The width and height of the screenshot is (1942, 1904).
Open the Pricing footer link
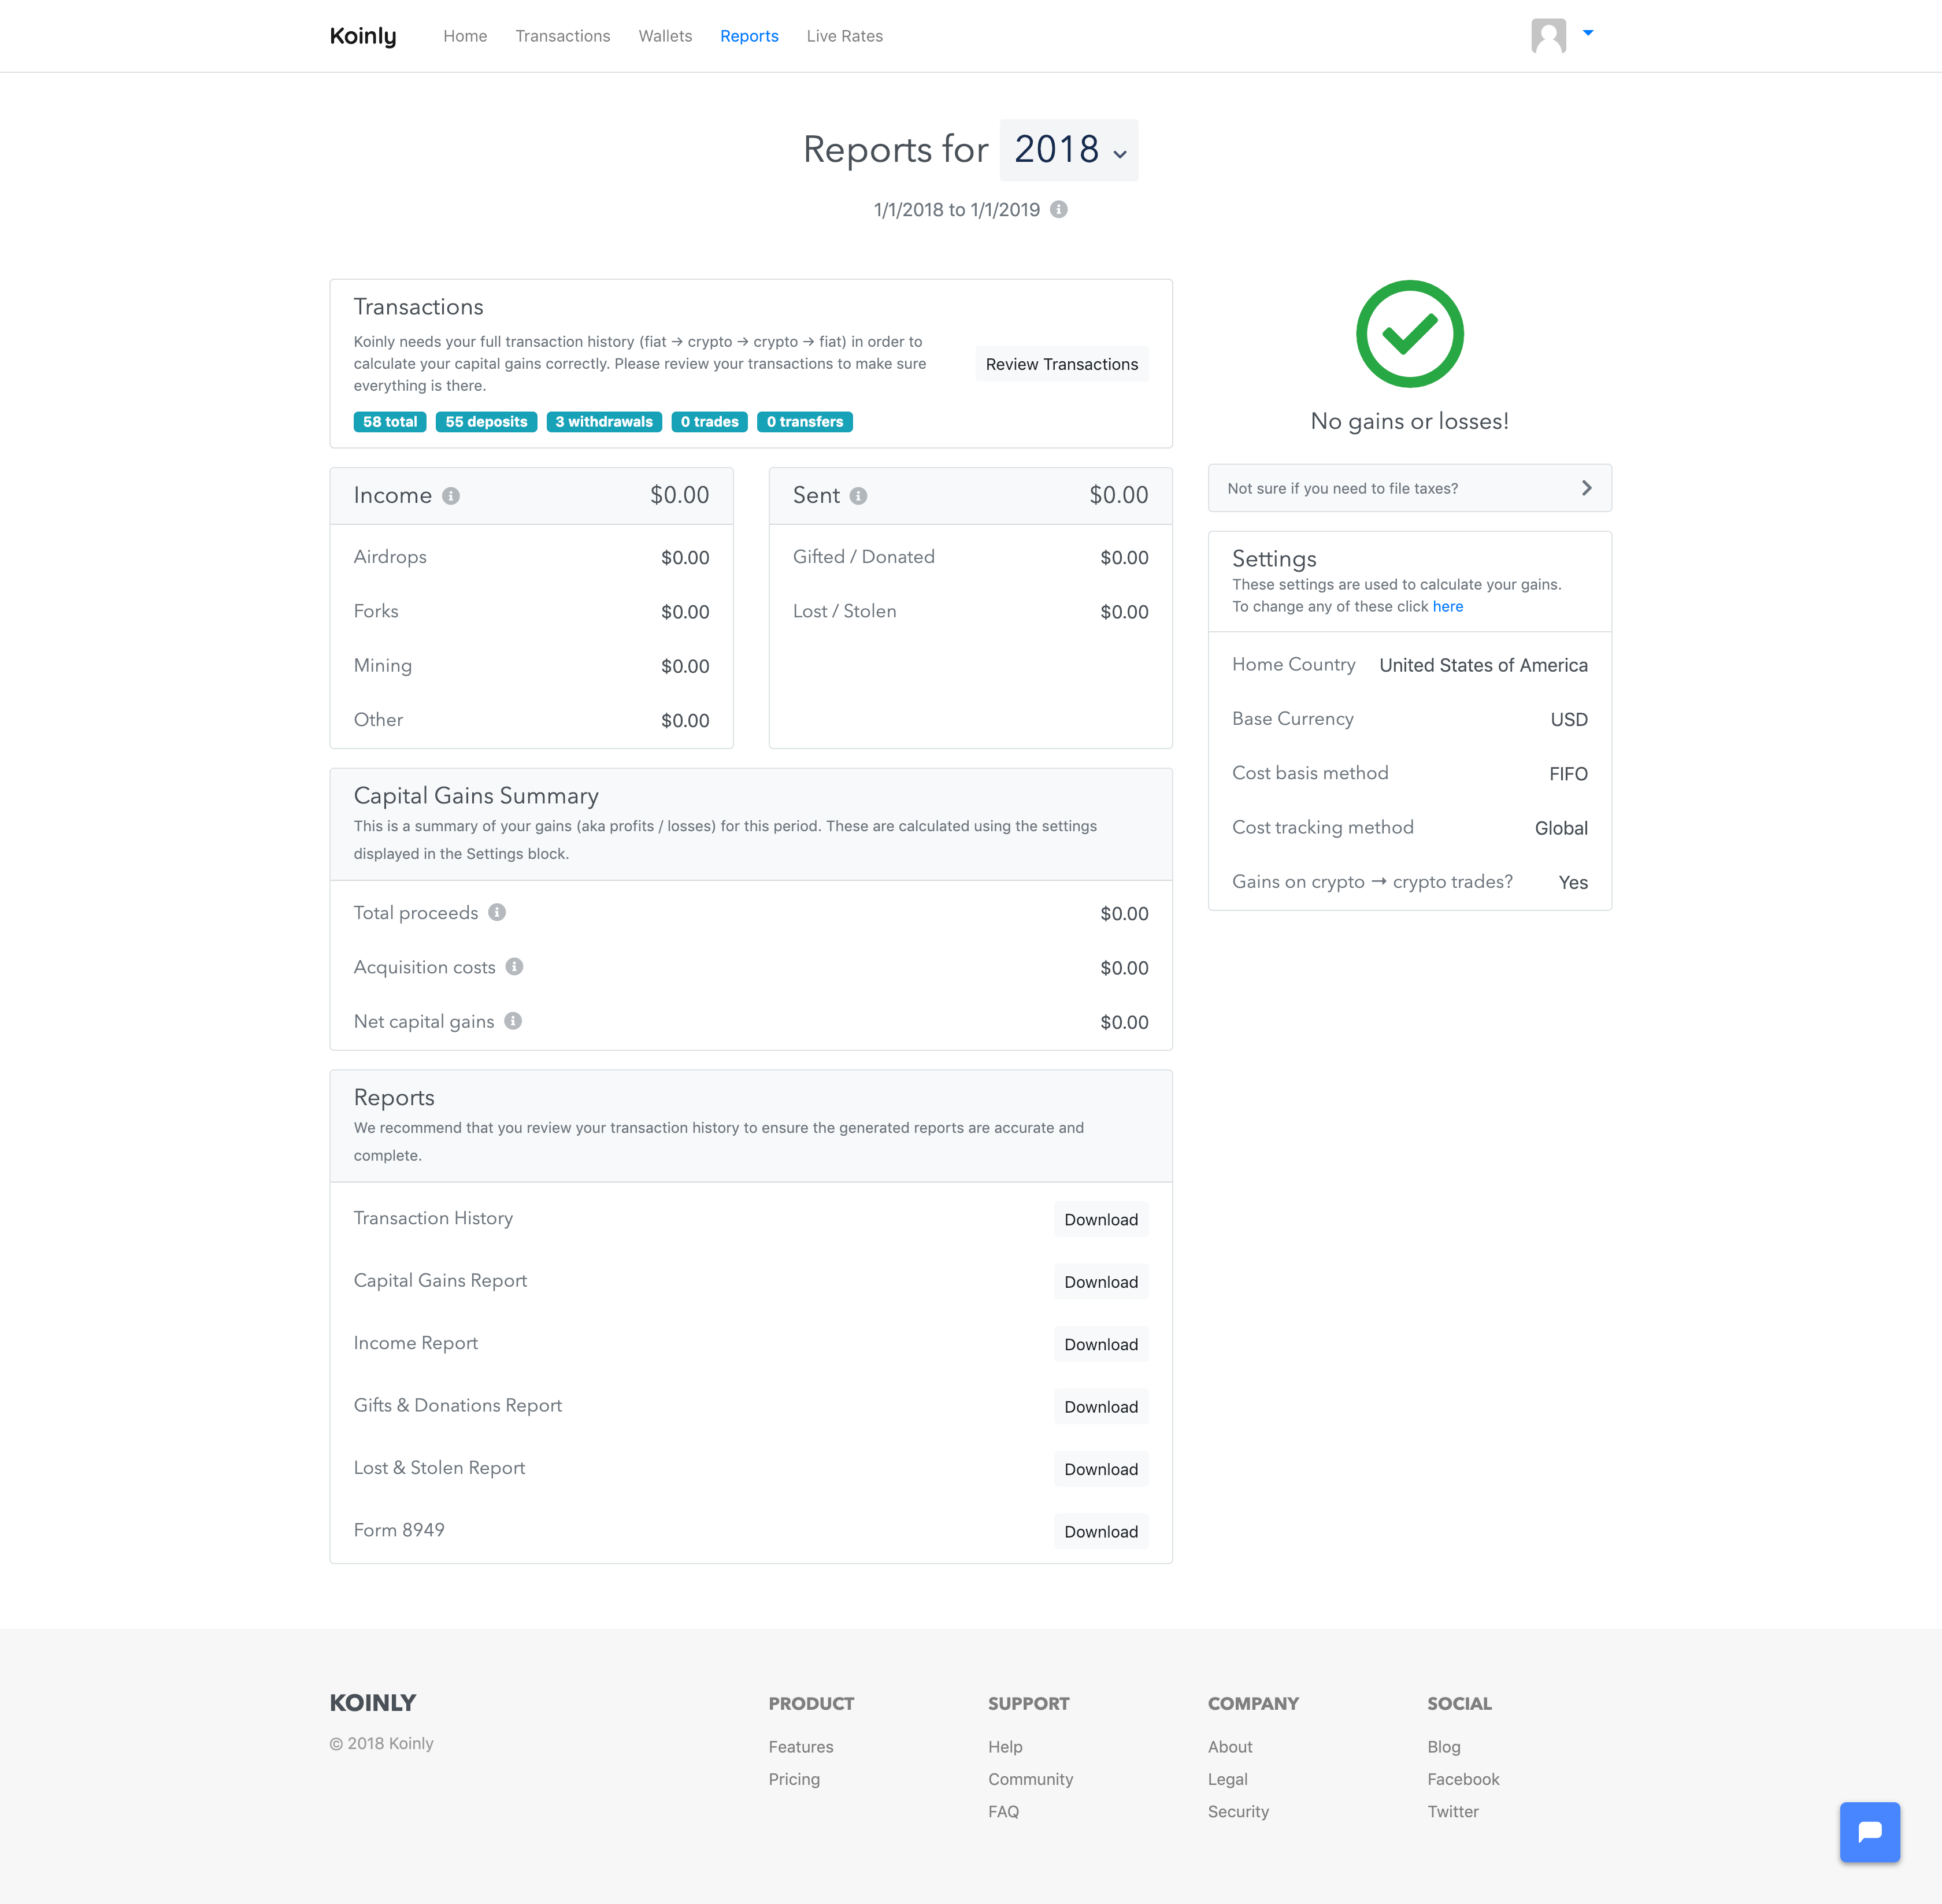[x=794, y=1779]
